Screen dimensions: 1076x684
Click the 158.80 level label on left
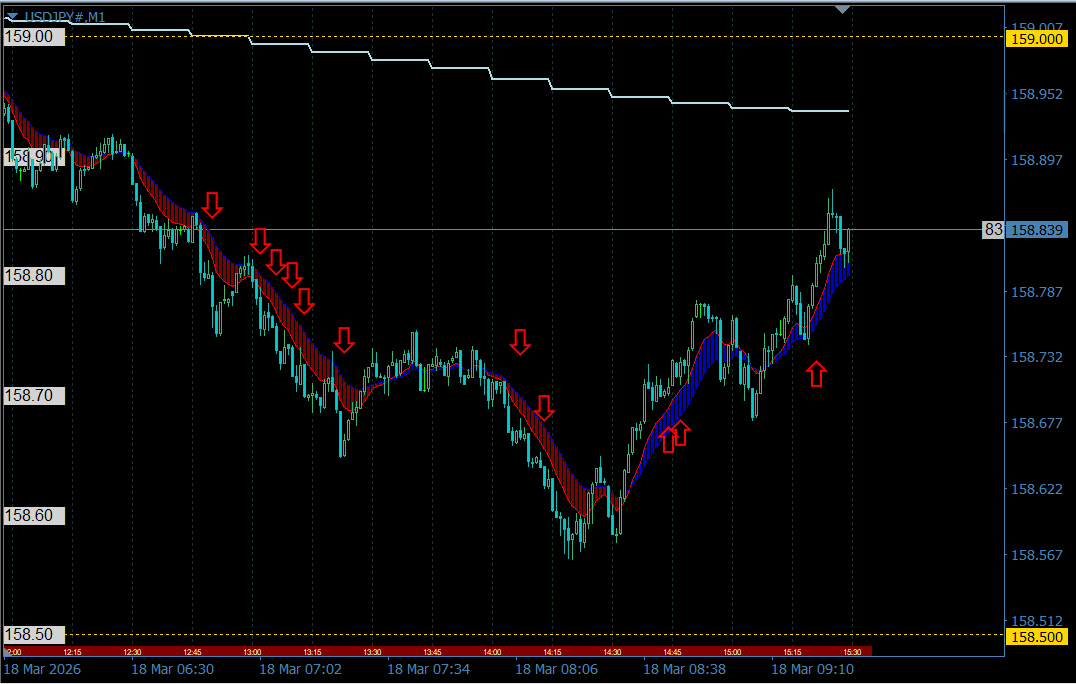(x=35, y=276)
